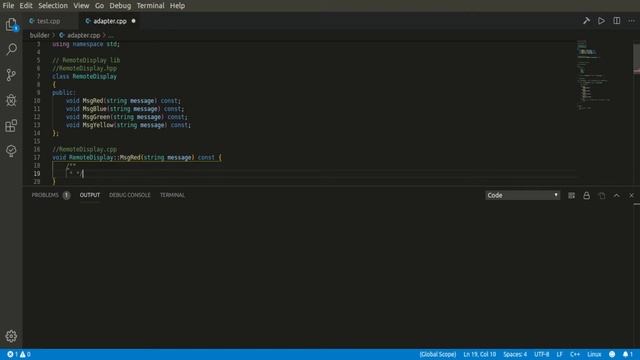640x360 pixels.
Task: Click the //RemoteDisplay.cpp comment line
Action: 84,149
